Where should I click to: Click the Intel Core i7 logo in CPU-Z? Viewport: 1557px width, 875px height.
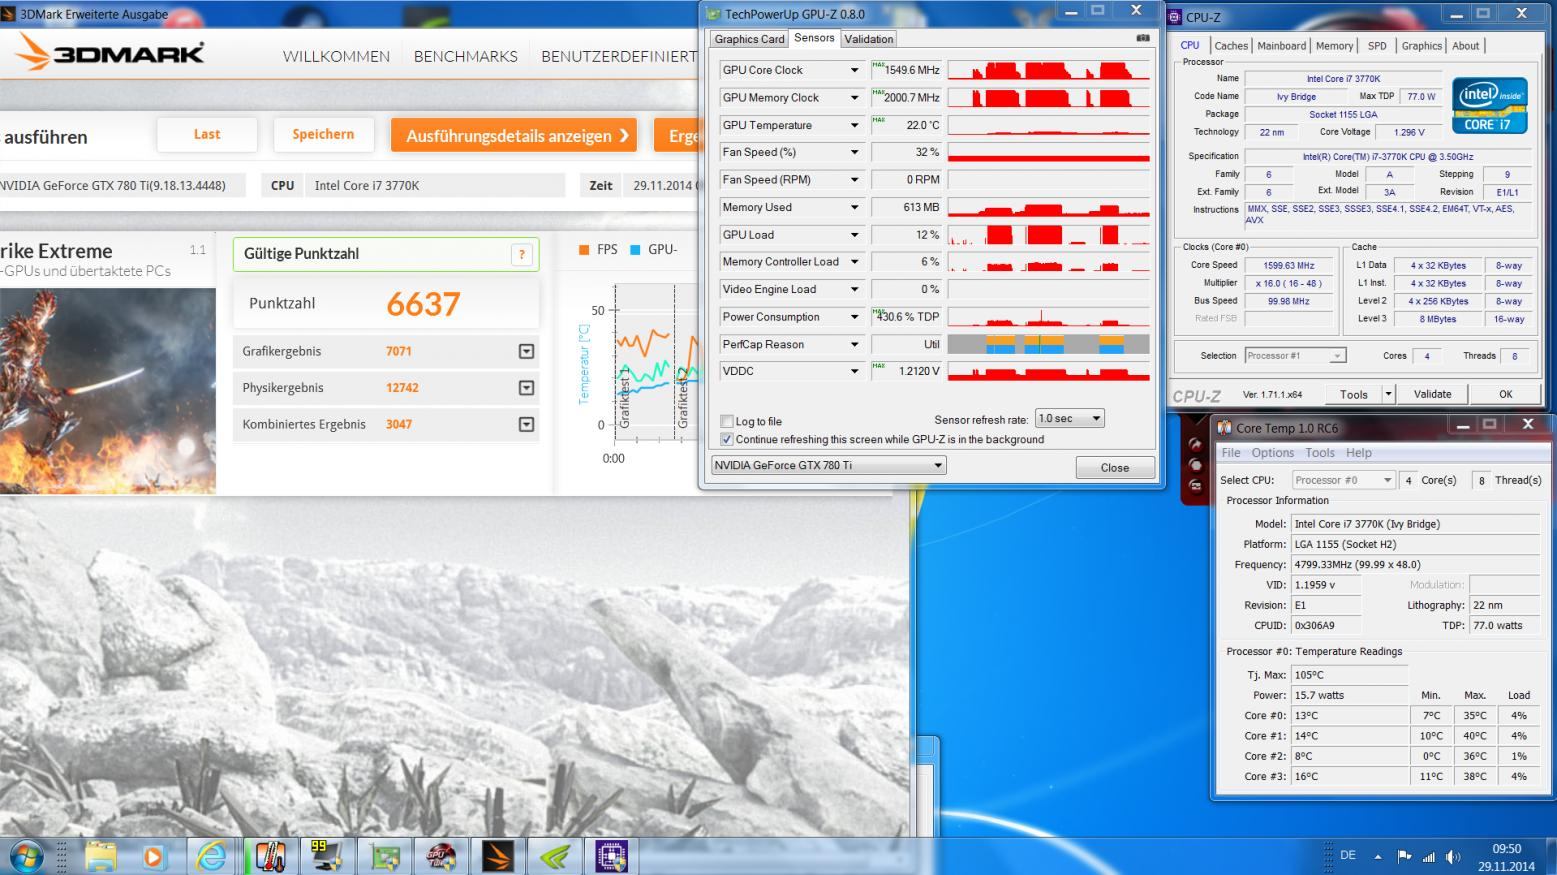tap(1489, 105)
